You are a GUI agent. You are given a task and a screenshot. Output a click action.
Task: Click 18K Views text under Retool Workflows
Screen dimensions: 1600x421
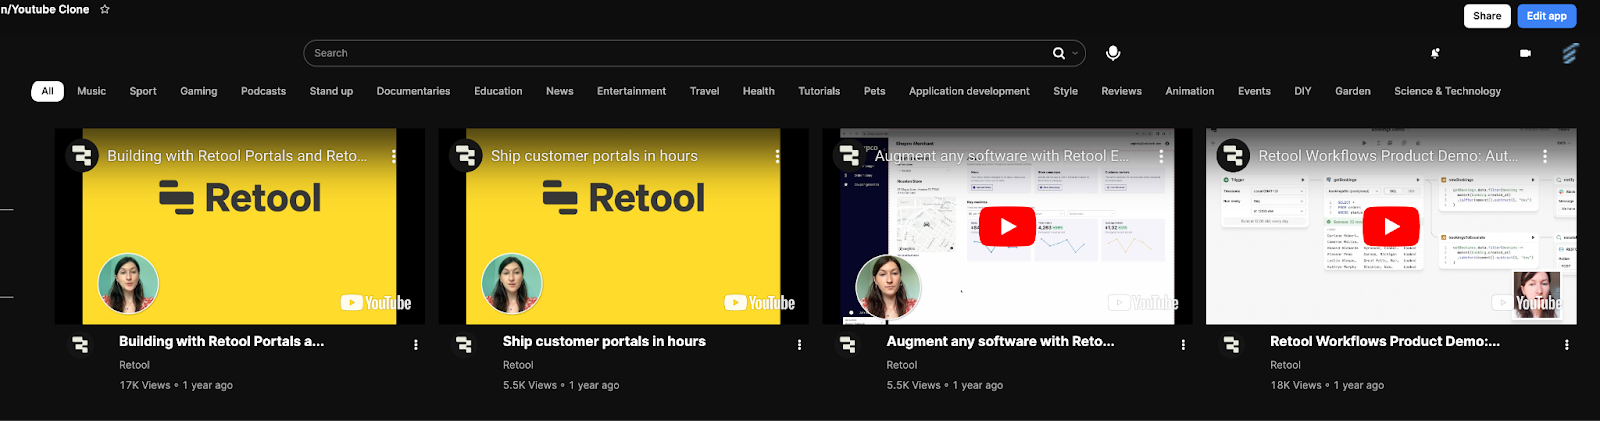pyautogui.click(x=1296, y=385)
